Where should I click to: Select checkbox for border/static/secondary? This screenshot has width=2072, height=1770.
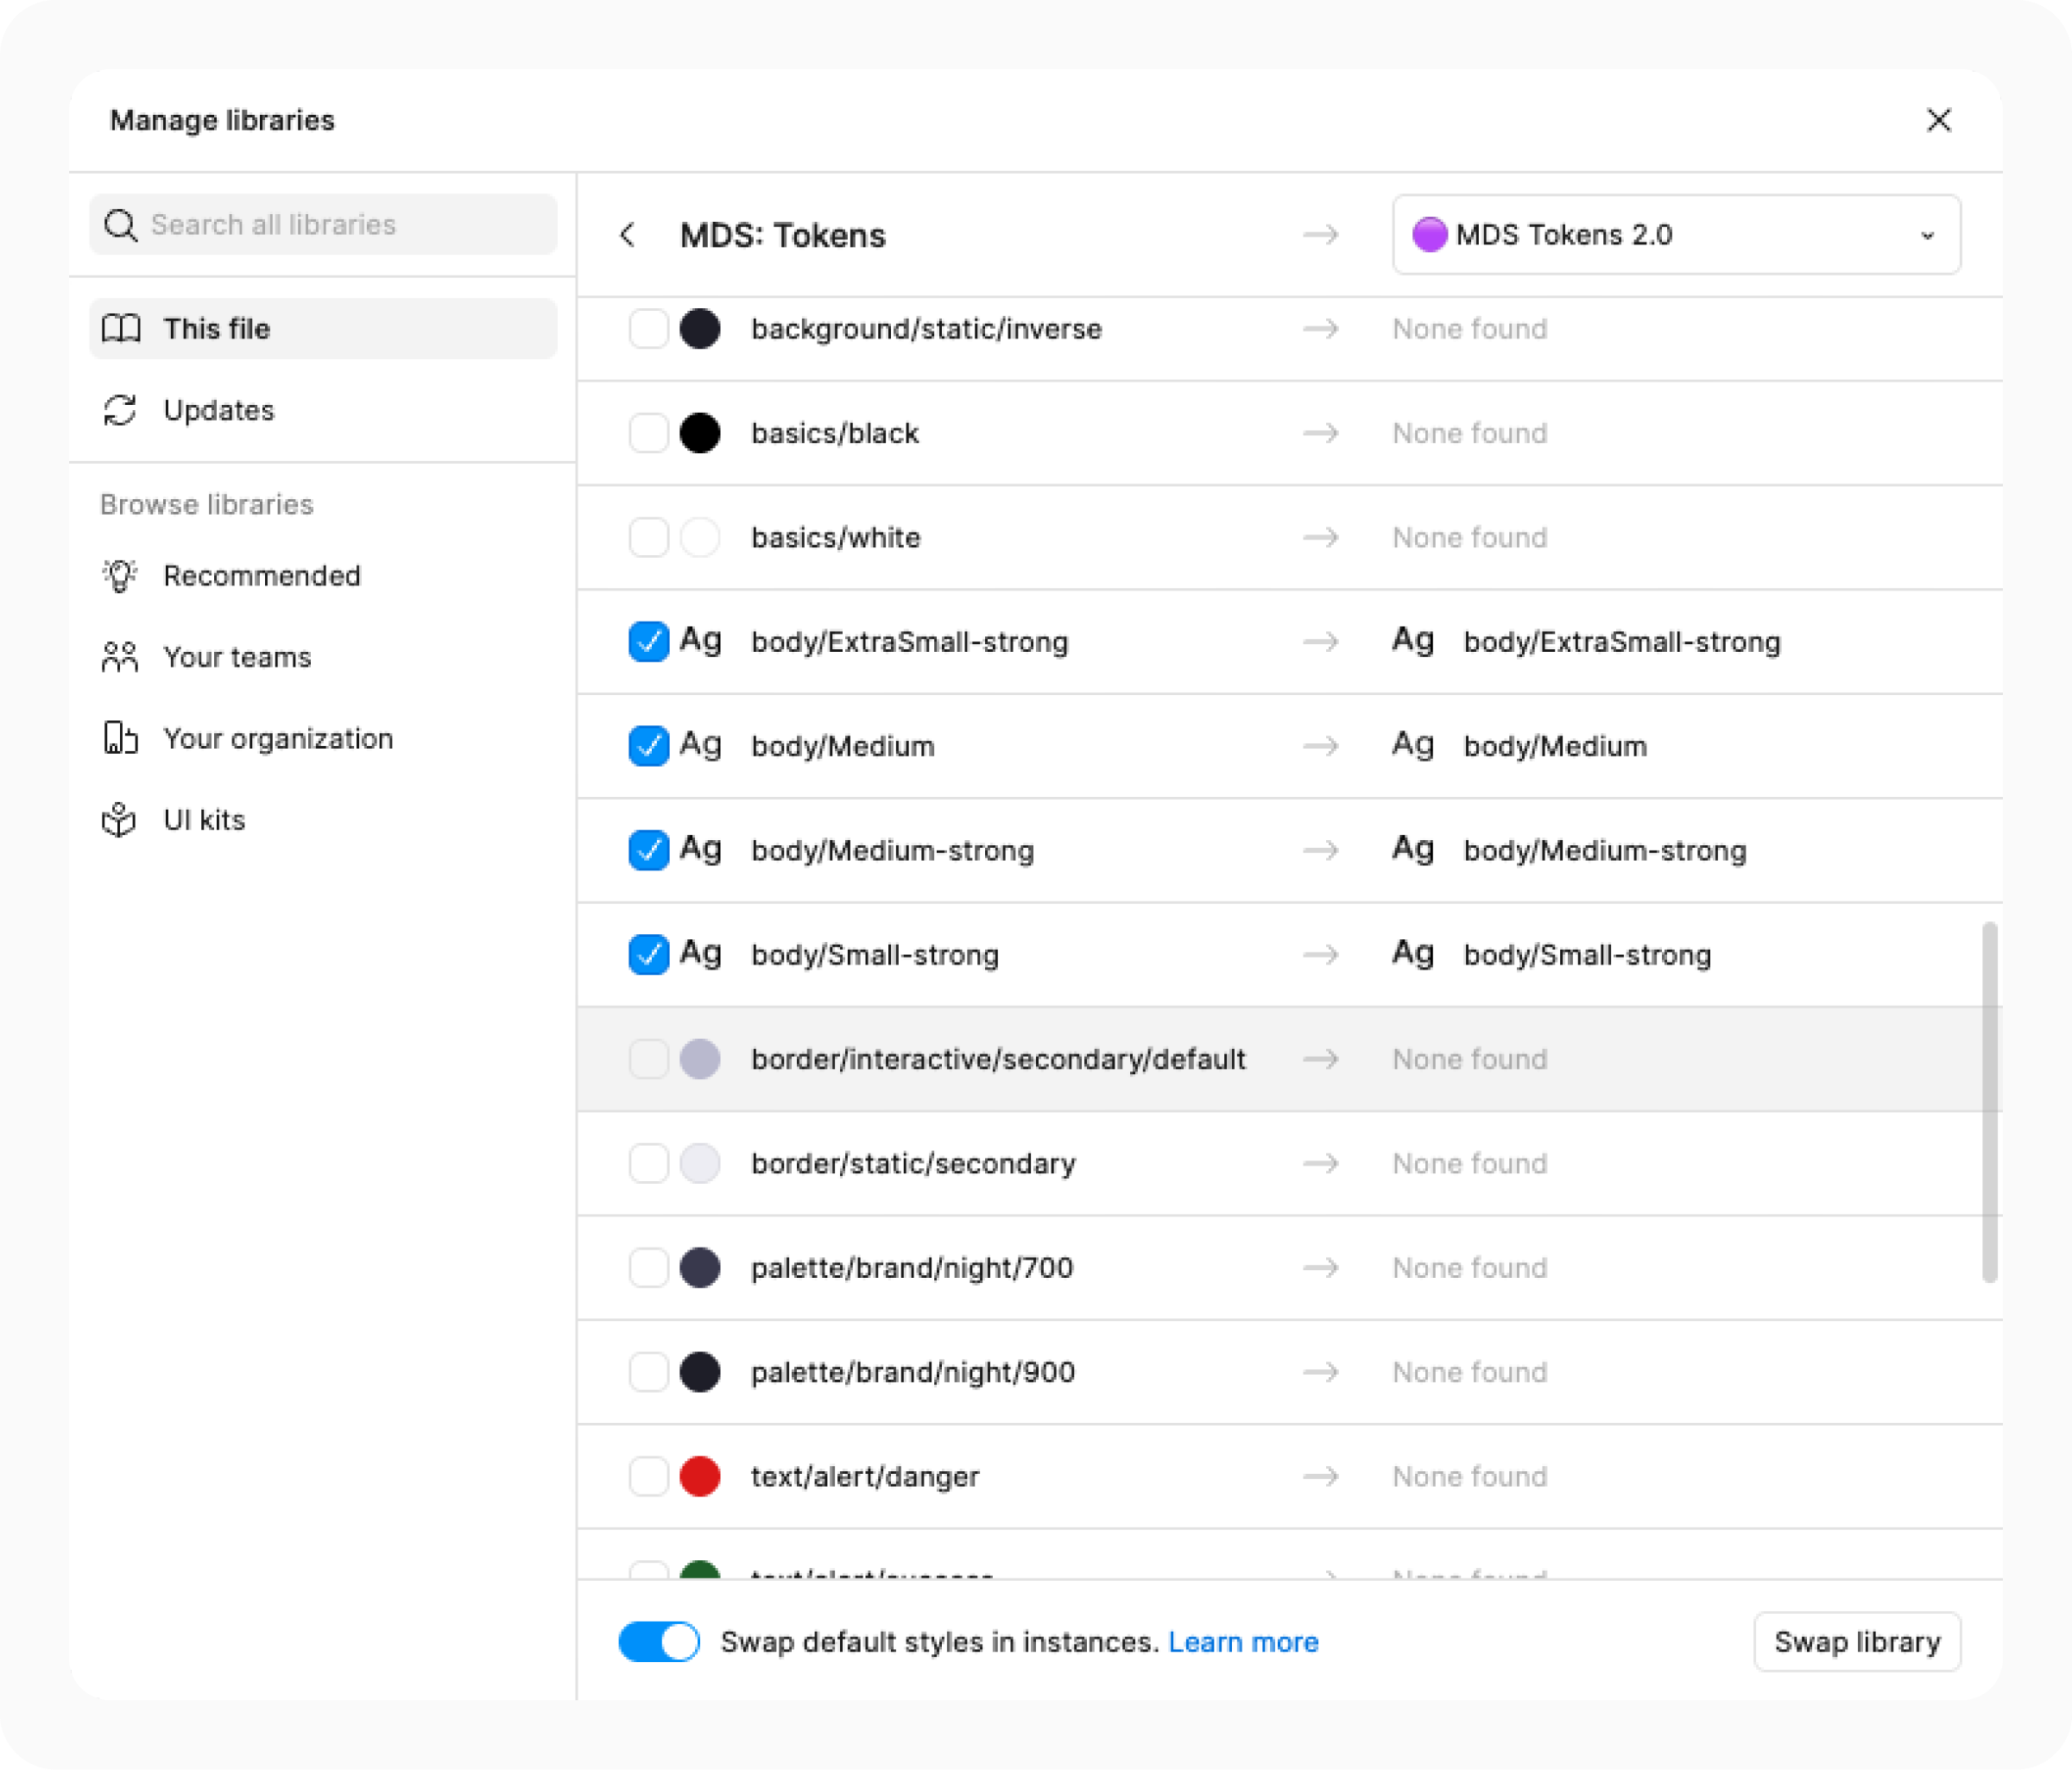(649, 1163)
